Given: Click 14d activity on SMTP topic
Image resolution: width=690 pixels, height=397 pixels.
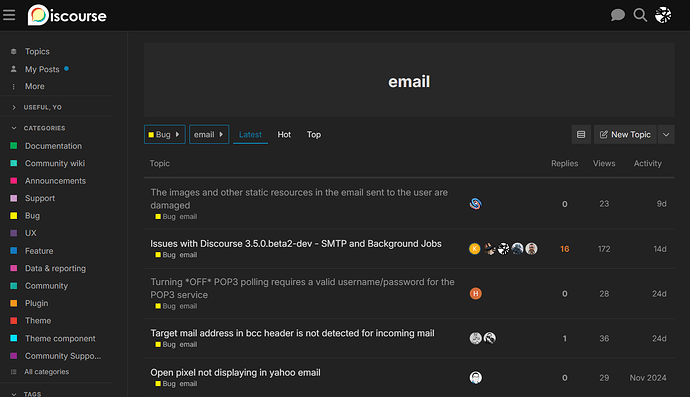Looking at the screenshot, I should 660,249.
